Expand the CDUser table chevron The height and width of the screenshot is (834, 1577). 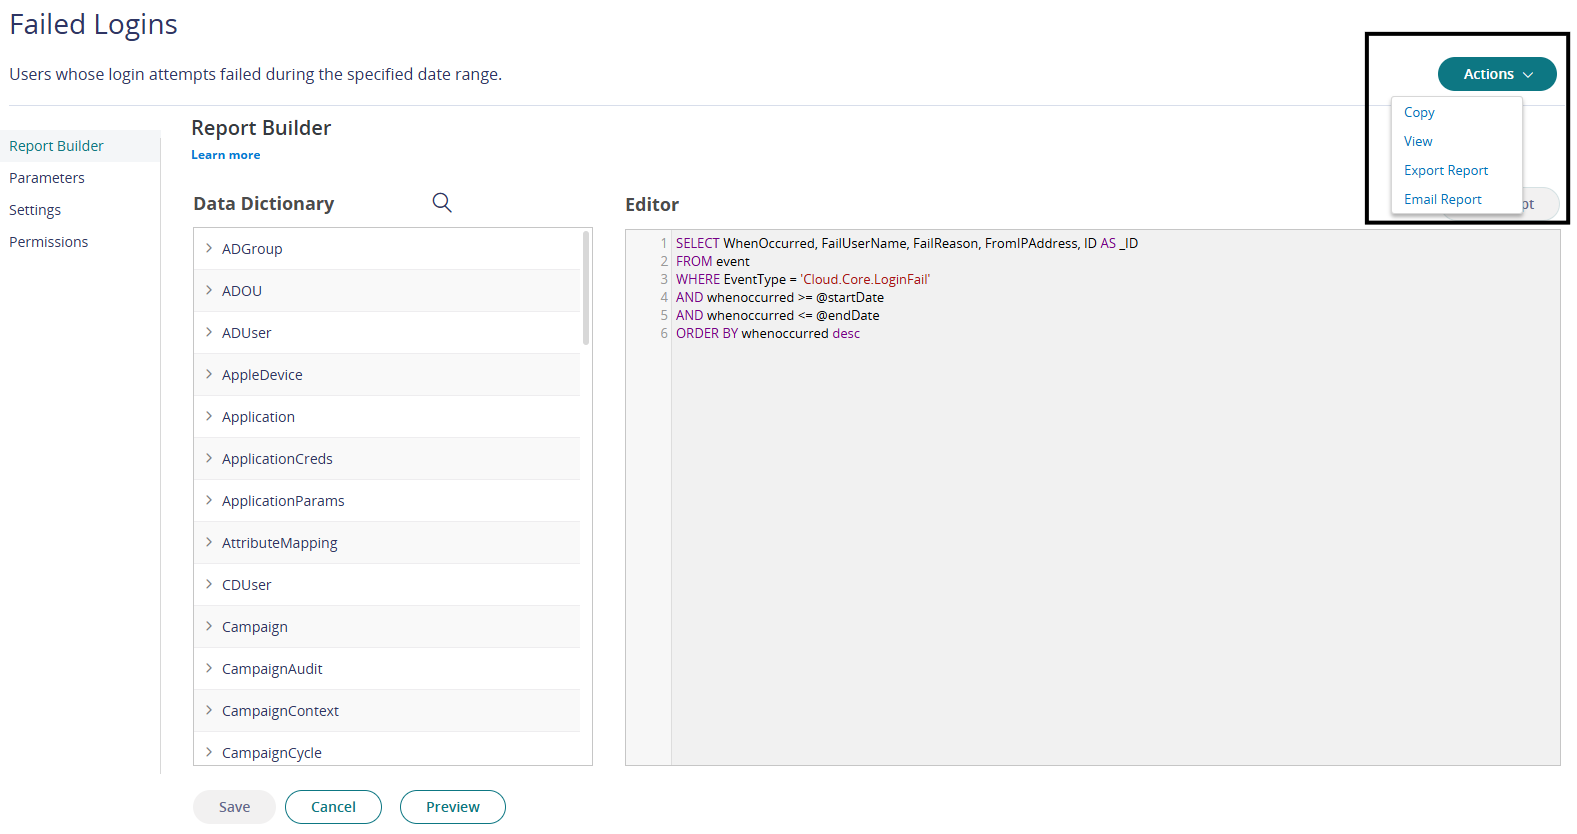click(209, 584)
